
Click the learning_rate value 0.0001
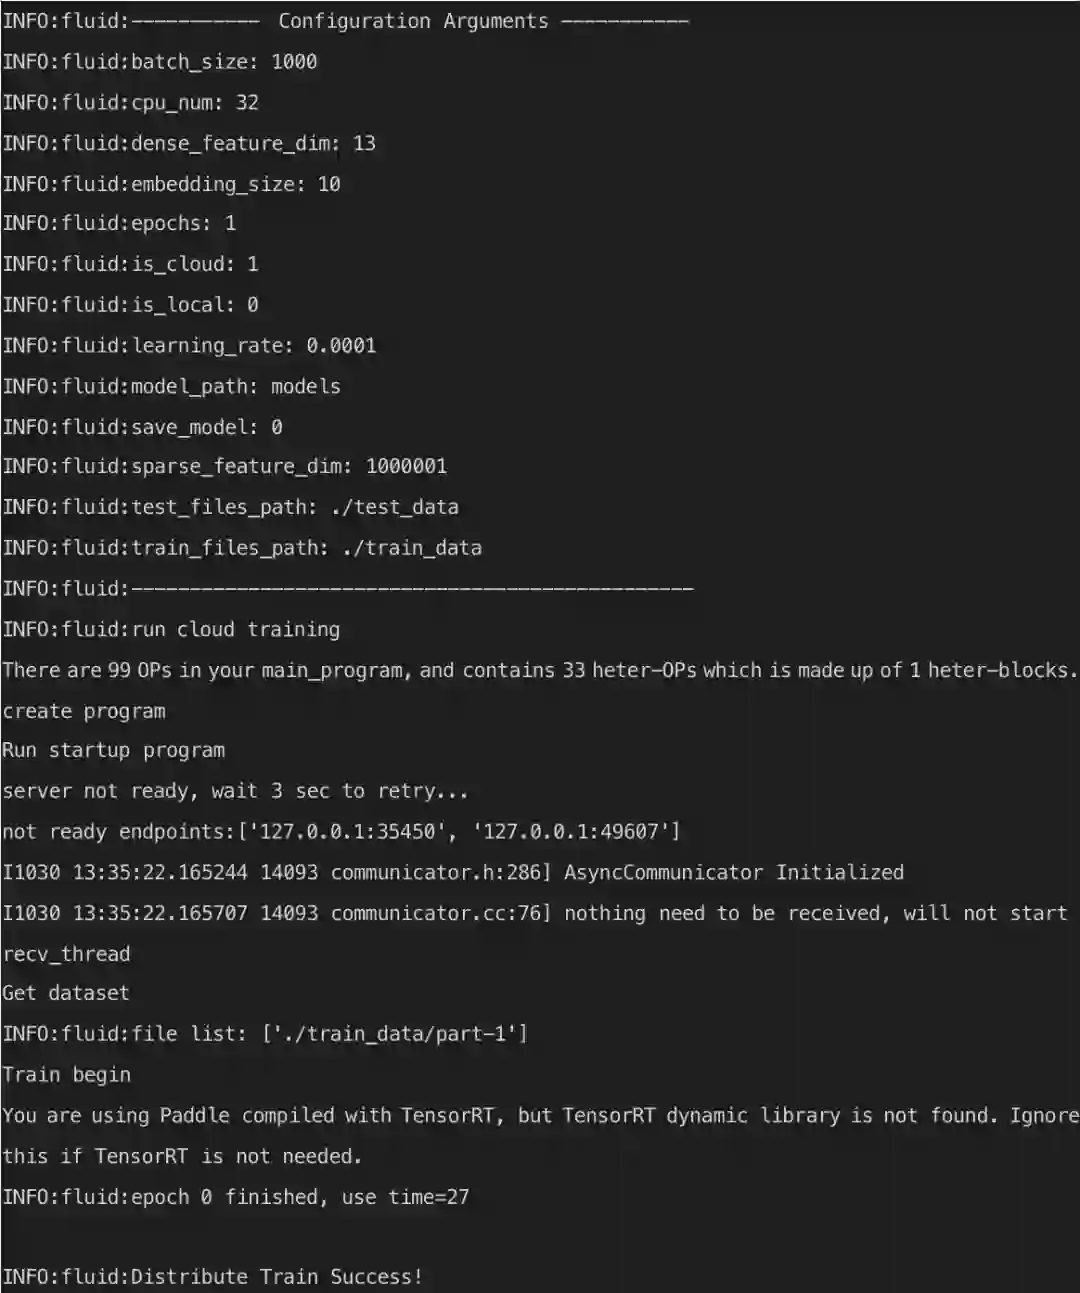click(341, 346)
